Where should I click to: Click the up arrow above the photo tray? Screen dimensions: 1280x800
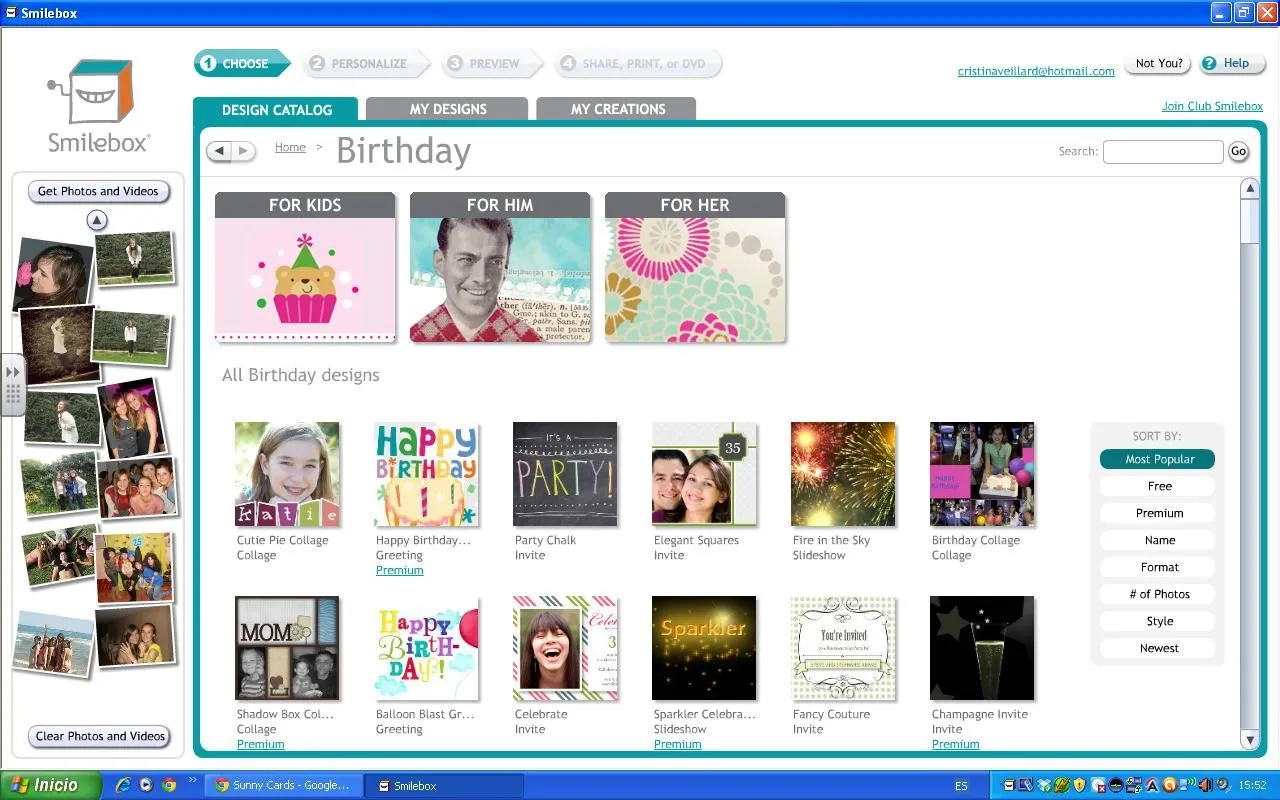point(97,220)
